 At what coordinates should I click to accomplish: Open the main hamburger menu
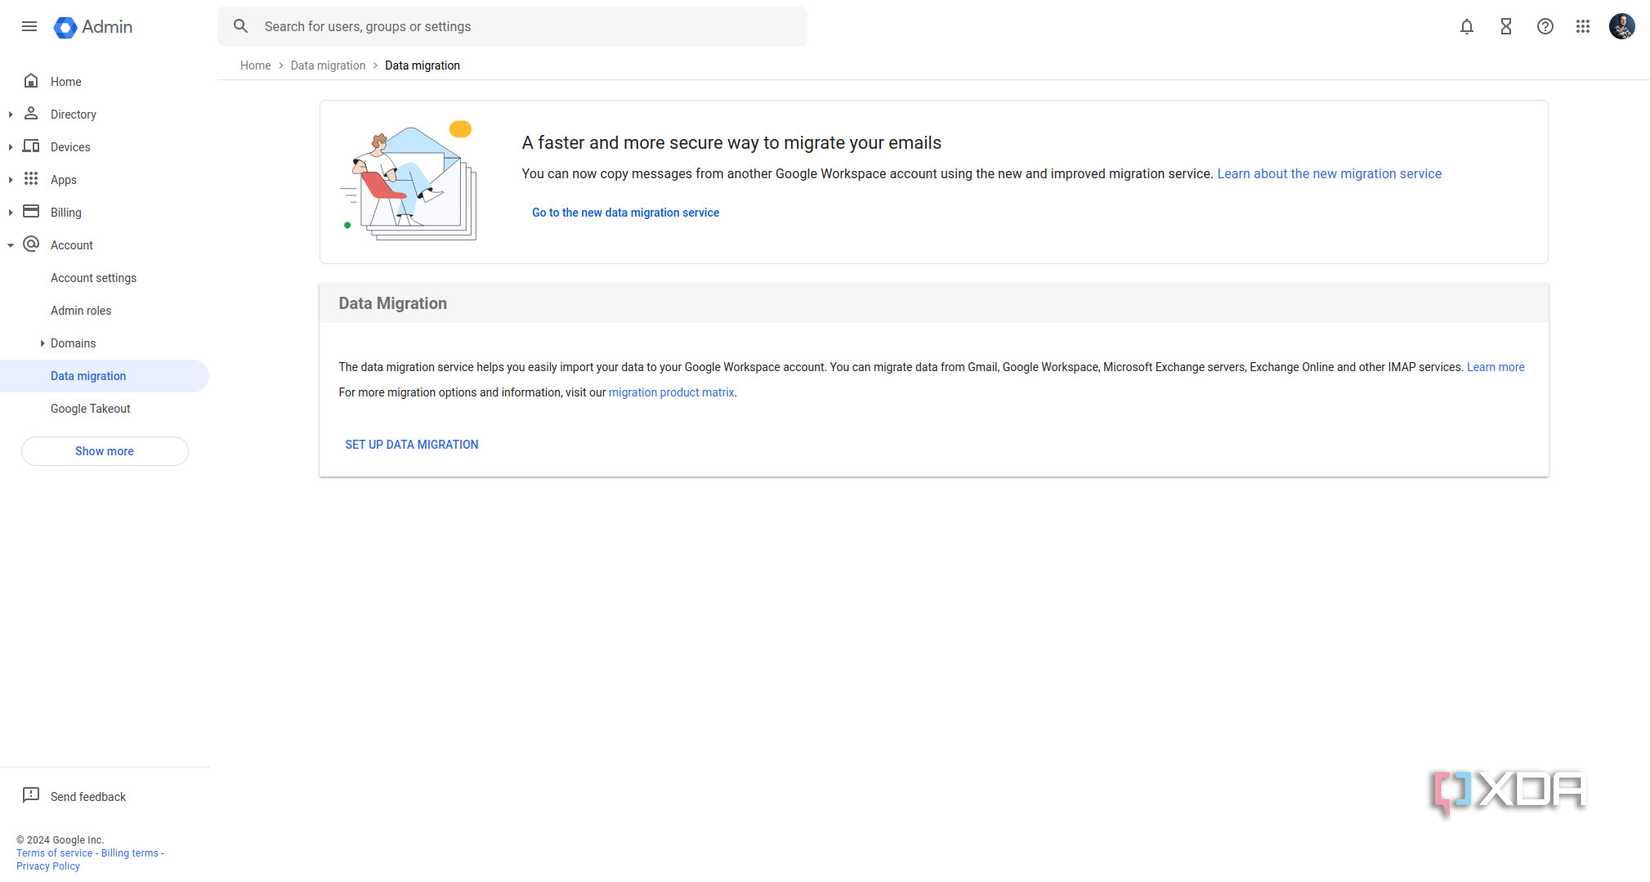(x=29, y=27)
